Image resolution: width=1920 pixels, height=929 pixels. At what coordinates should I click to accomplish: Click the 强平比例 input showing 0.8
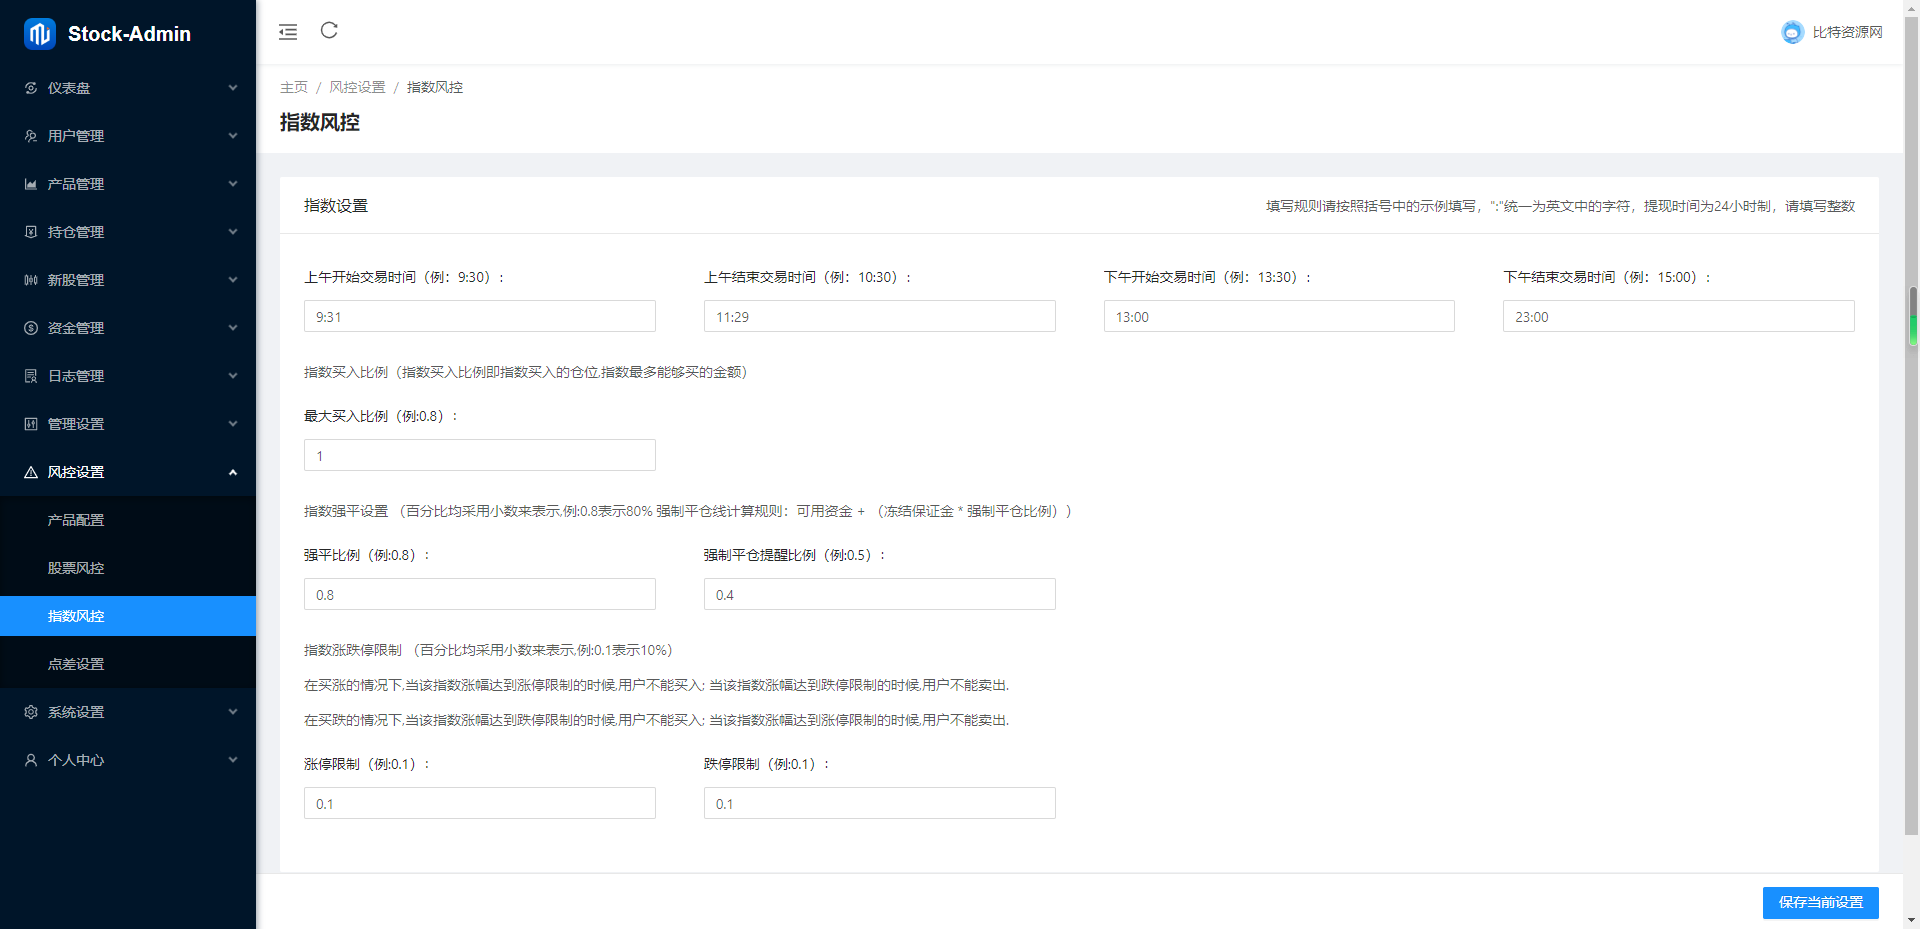pyautogui.click(x=479, y=593)
